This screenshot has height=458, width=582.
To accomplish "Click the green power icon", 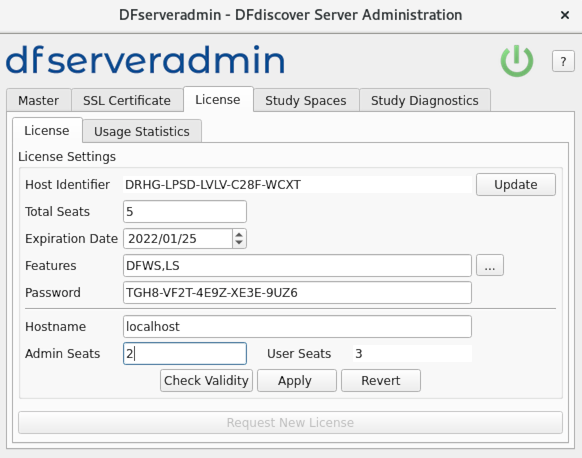I will coord(517,61).
